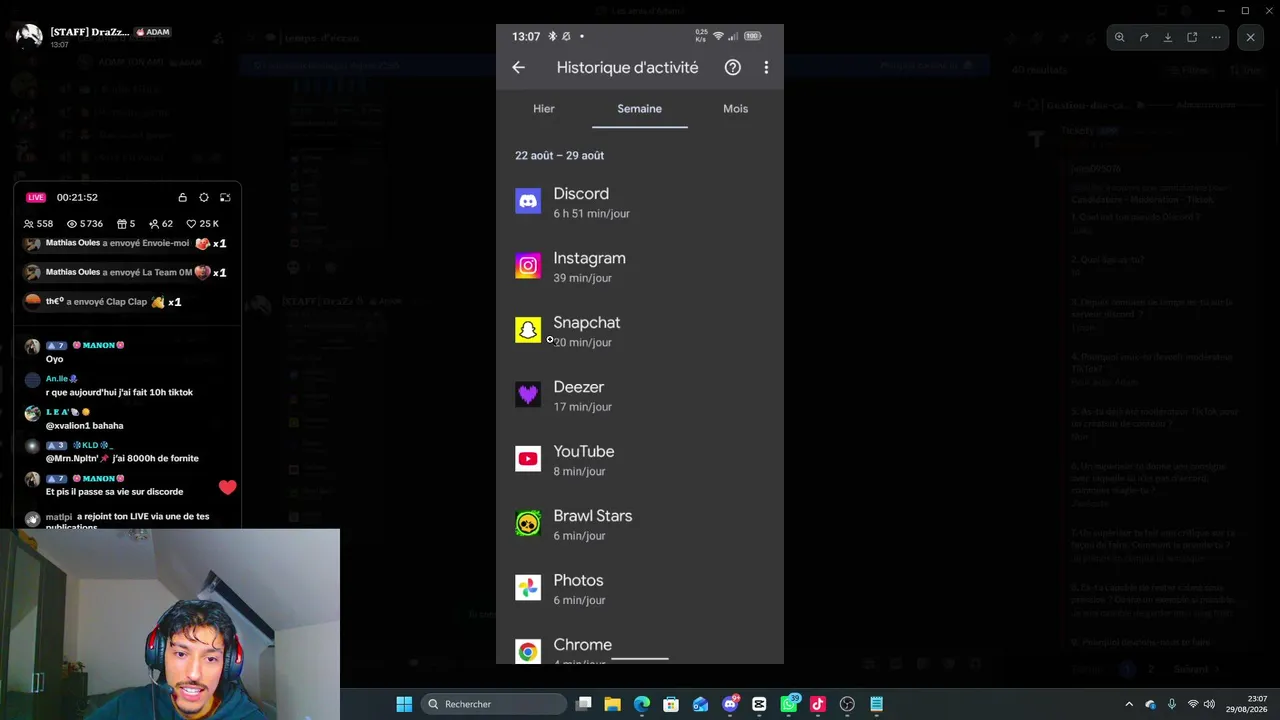Open OBS Studio from the taskbar
This screenshot has height=720, width=1280.
847,704
